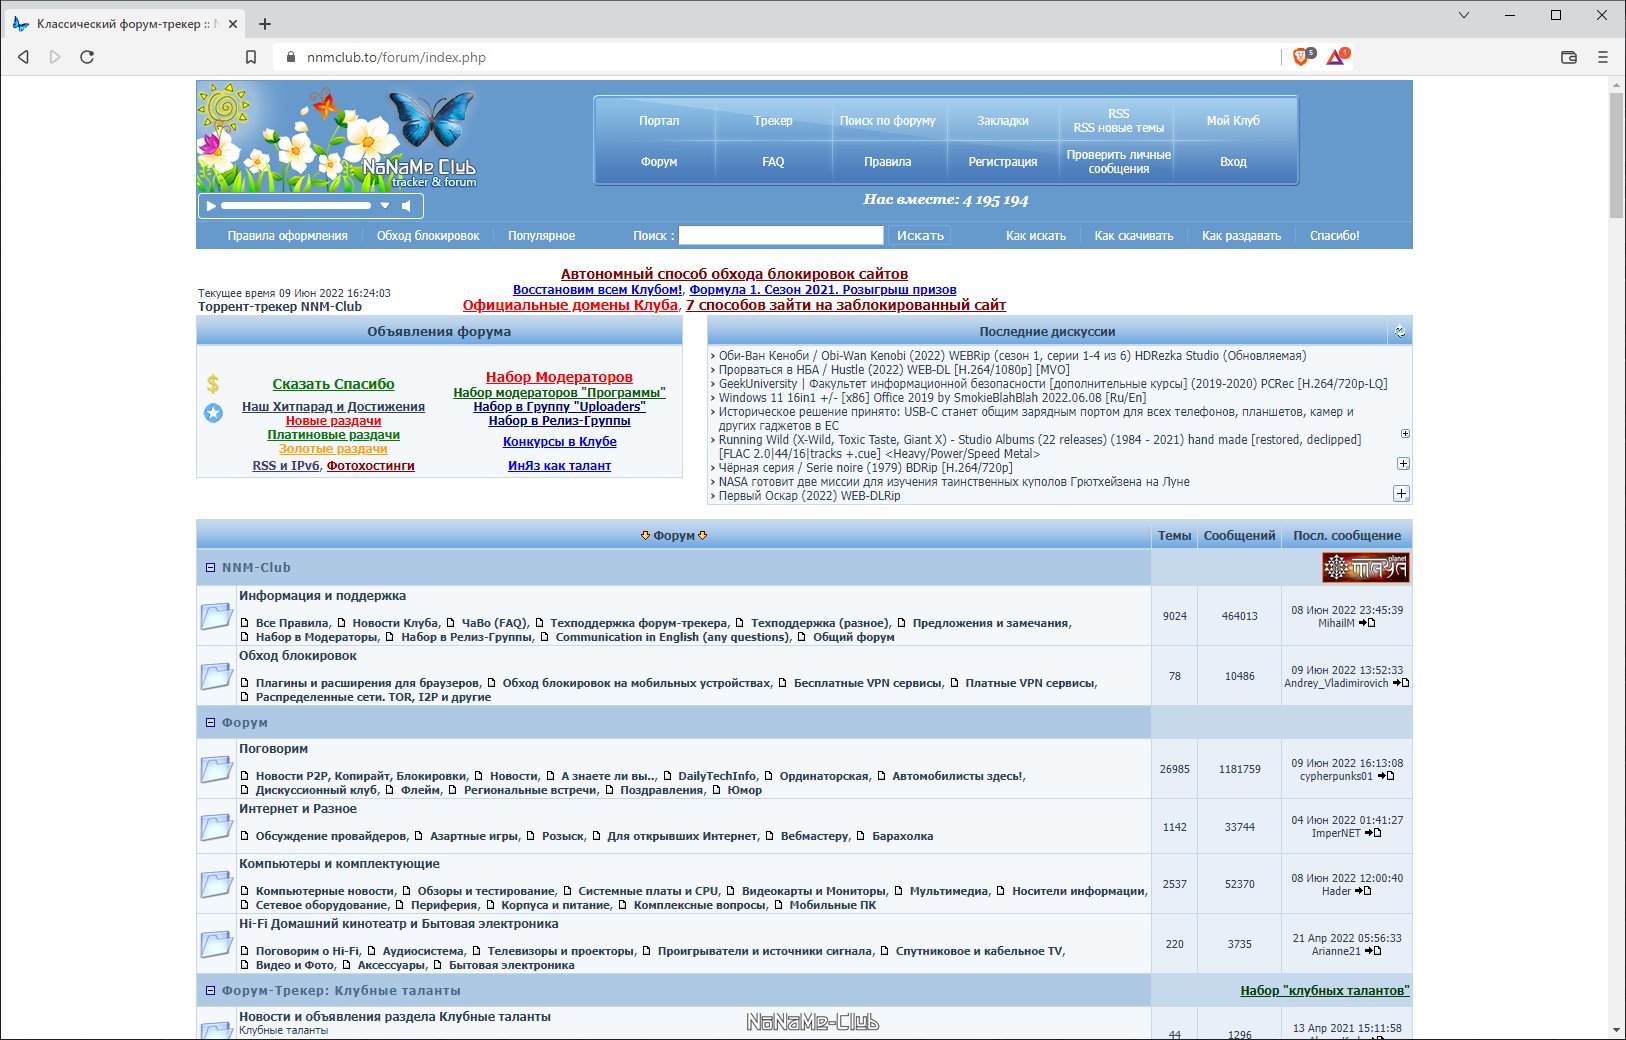
Task: Click the largest plus icon in discussions panel
Action: click(x=1401, y=494)
